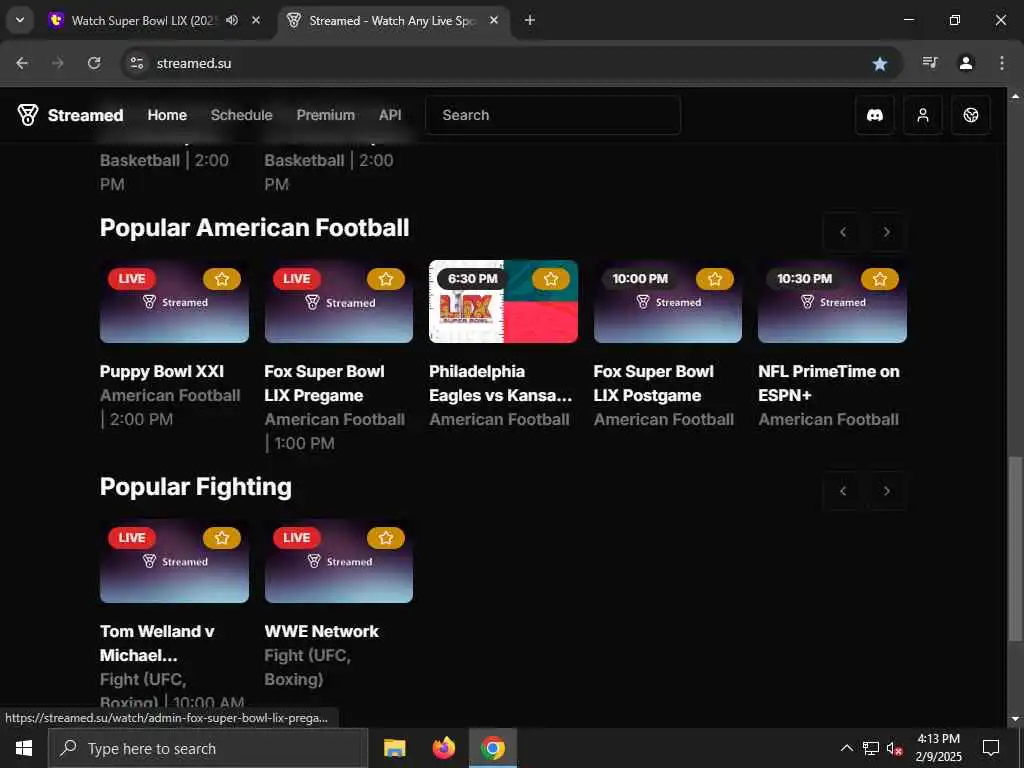Click the Streamed brand name link
Viewport: 1024px width, 768px height.
coord(86,115)
